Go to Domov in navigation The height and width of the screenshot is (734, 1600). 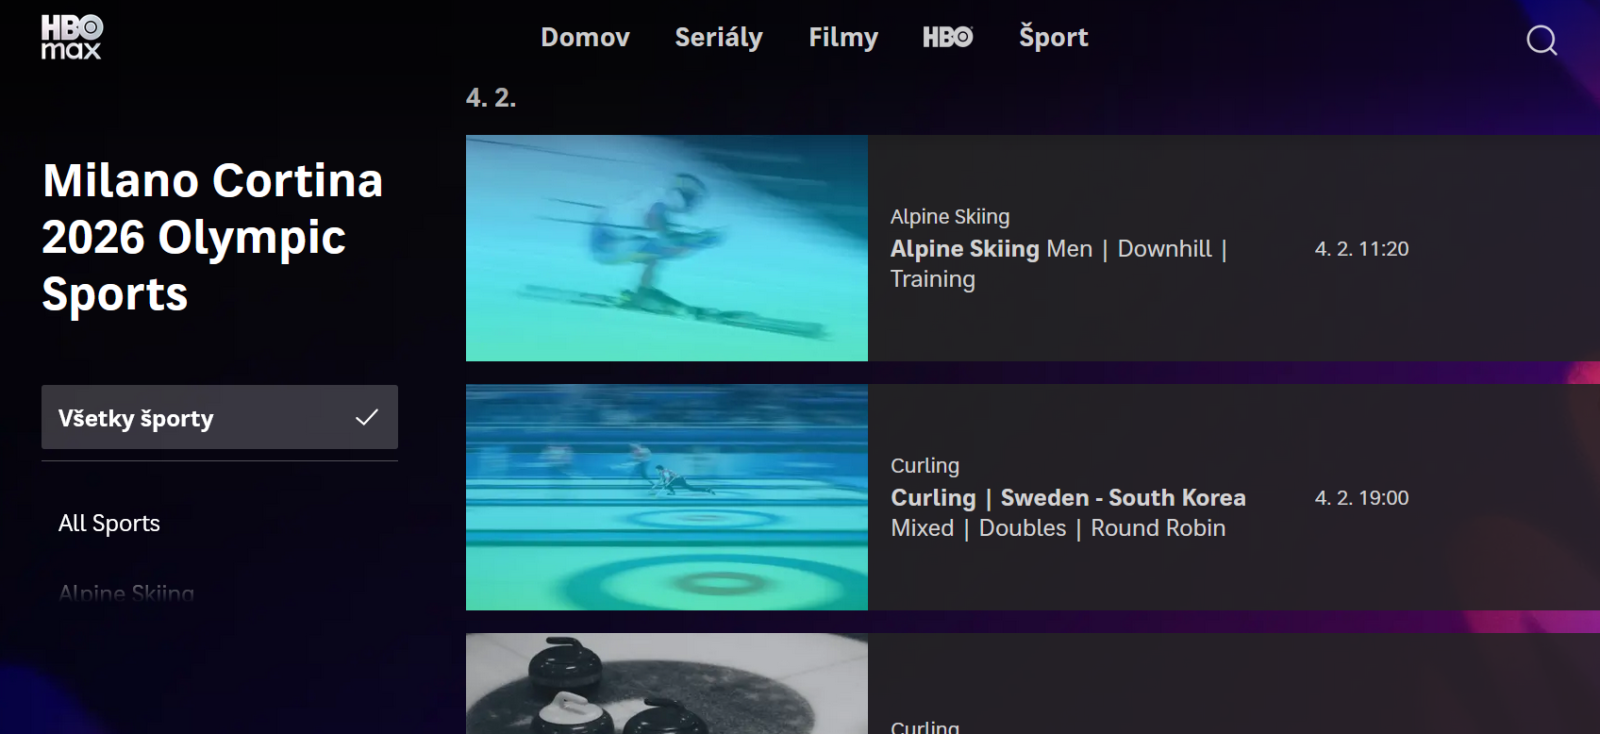pos(585,38)
